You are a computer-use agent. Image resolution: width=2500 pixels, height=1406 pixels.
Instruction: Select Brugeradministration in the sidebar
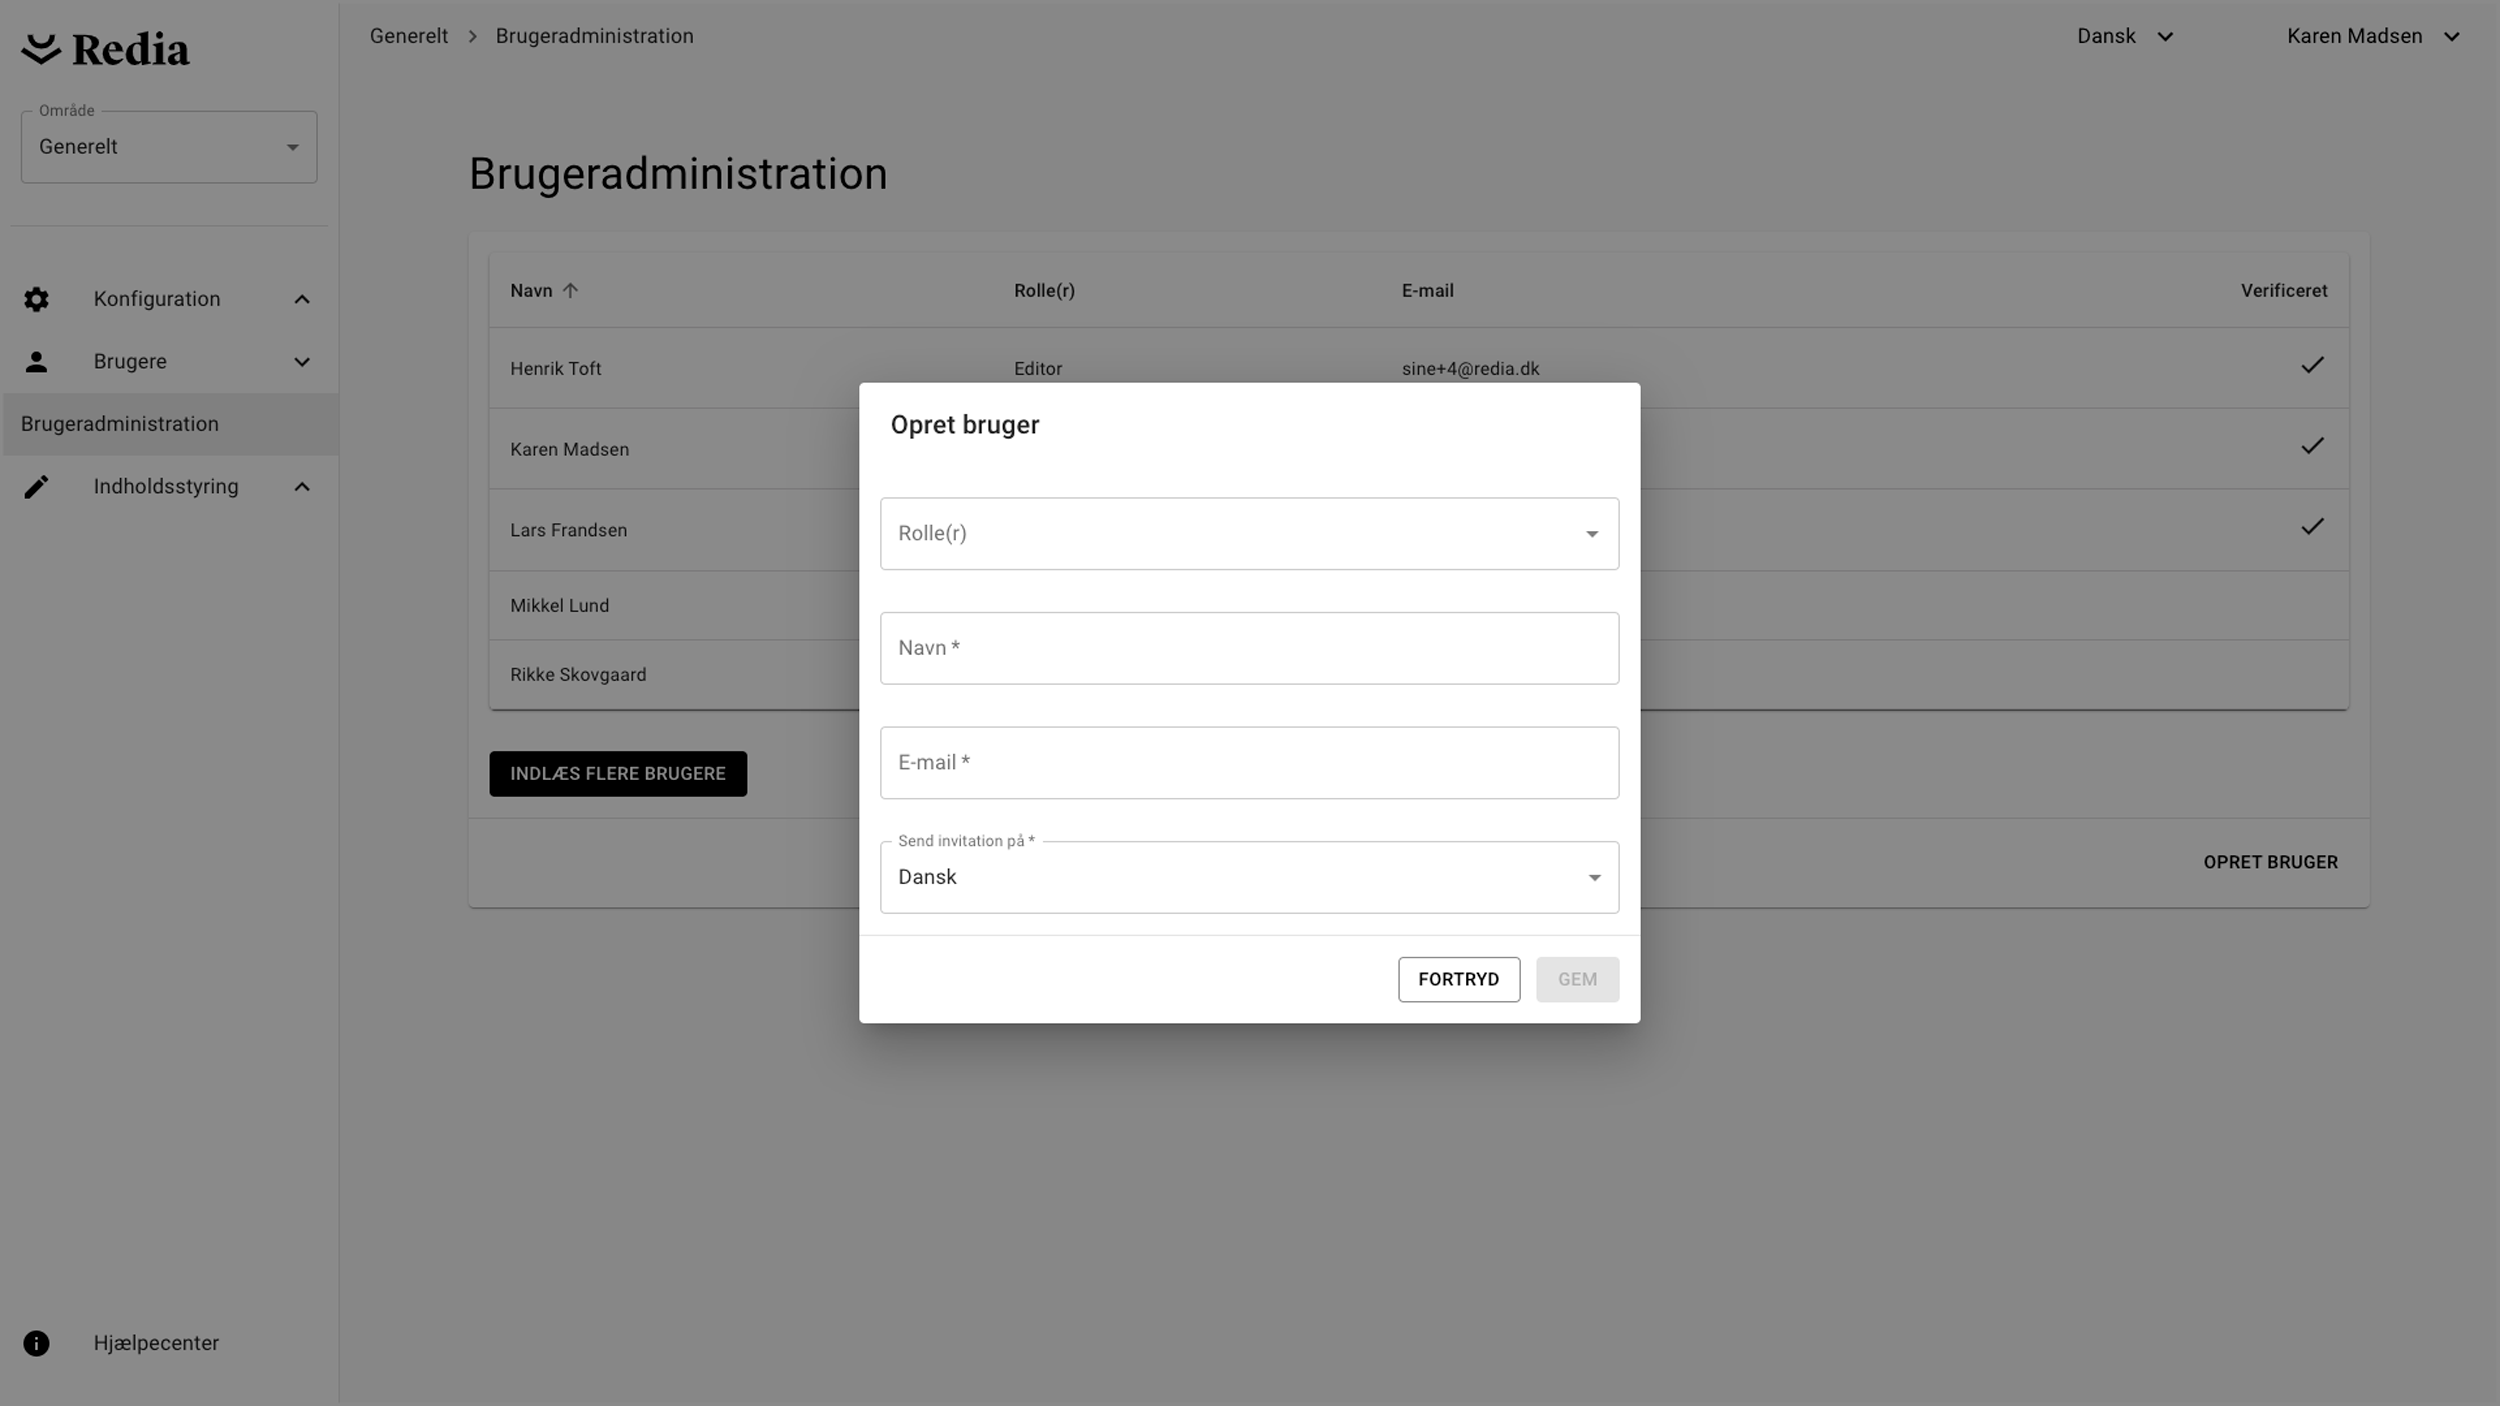(120, 424)
